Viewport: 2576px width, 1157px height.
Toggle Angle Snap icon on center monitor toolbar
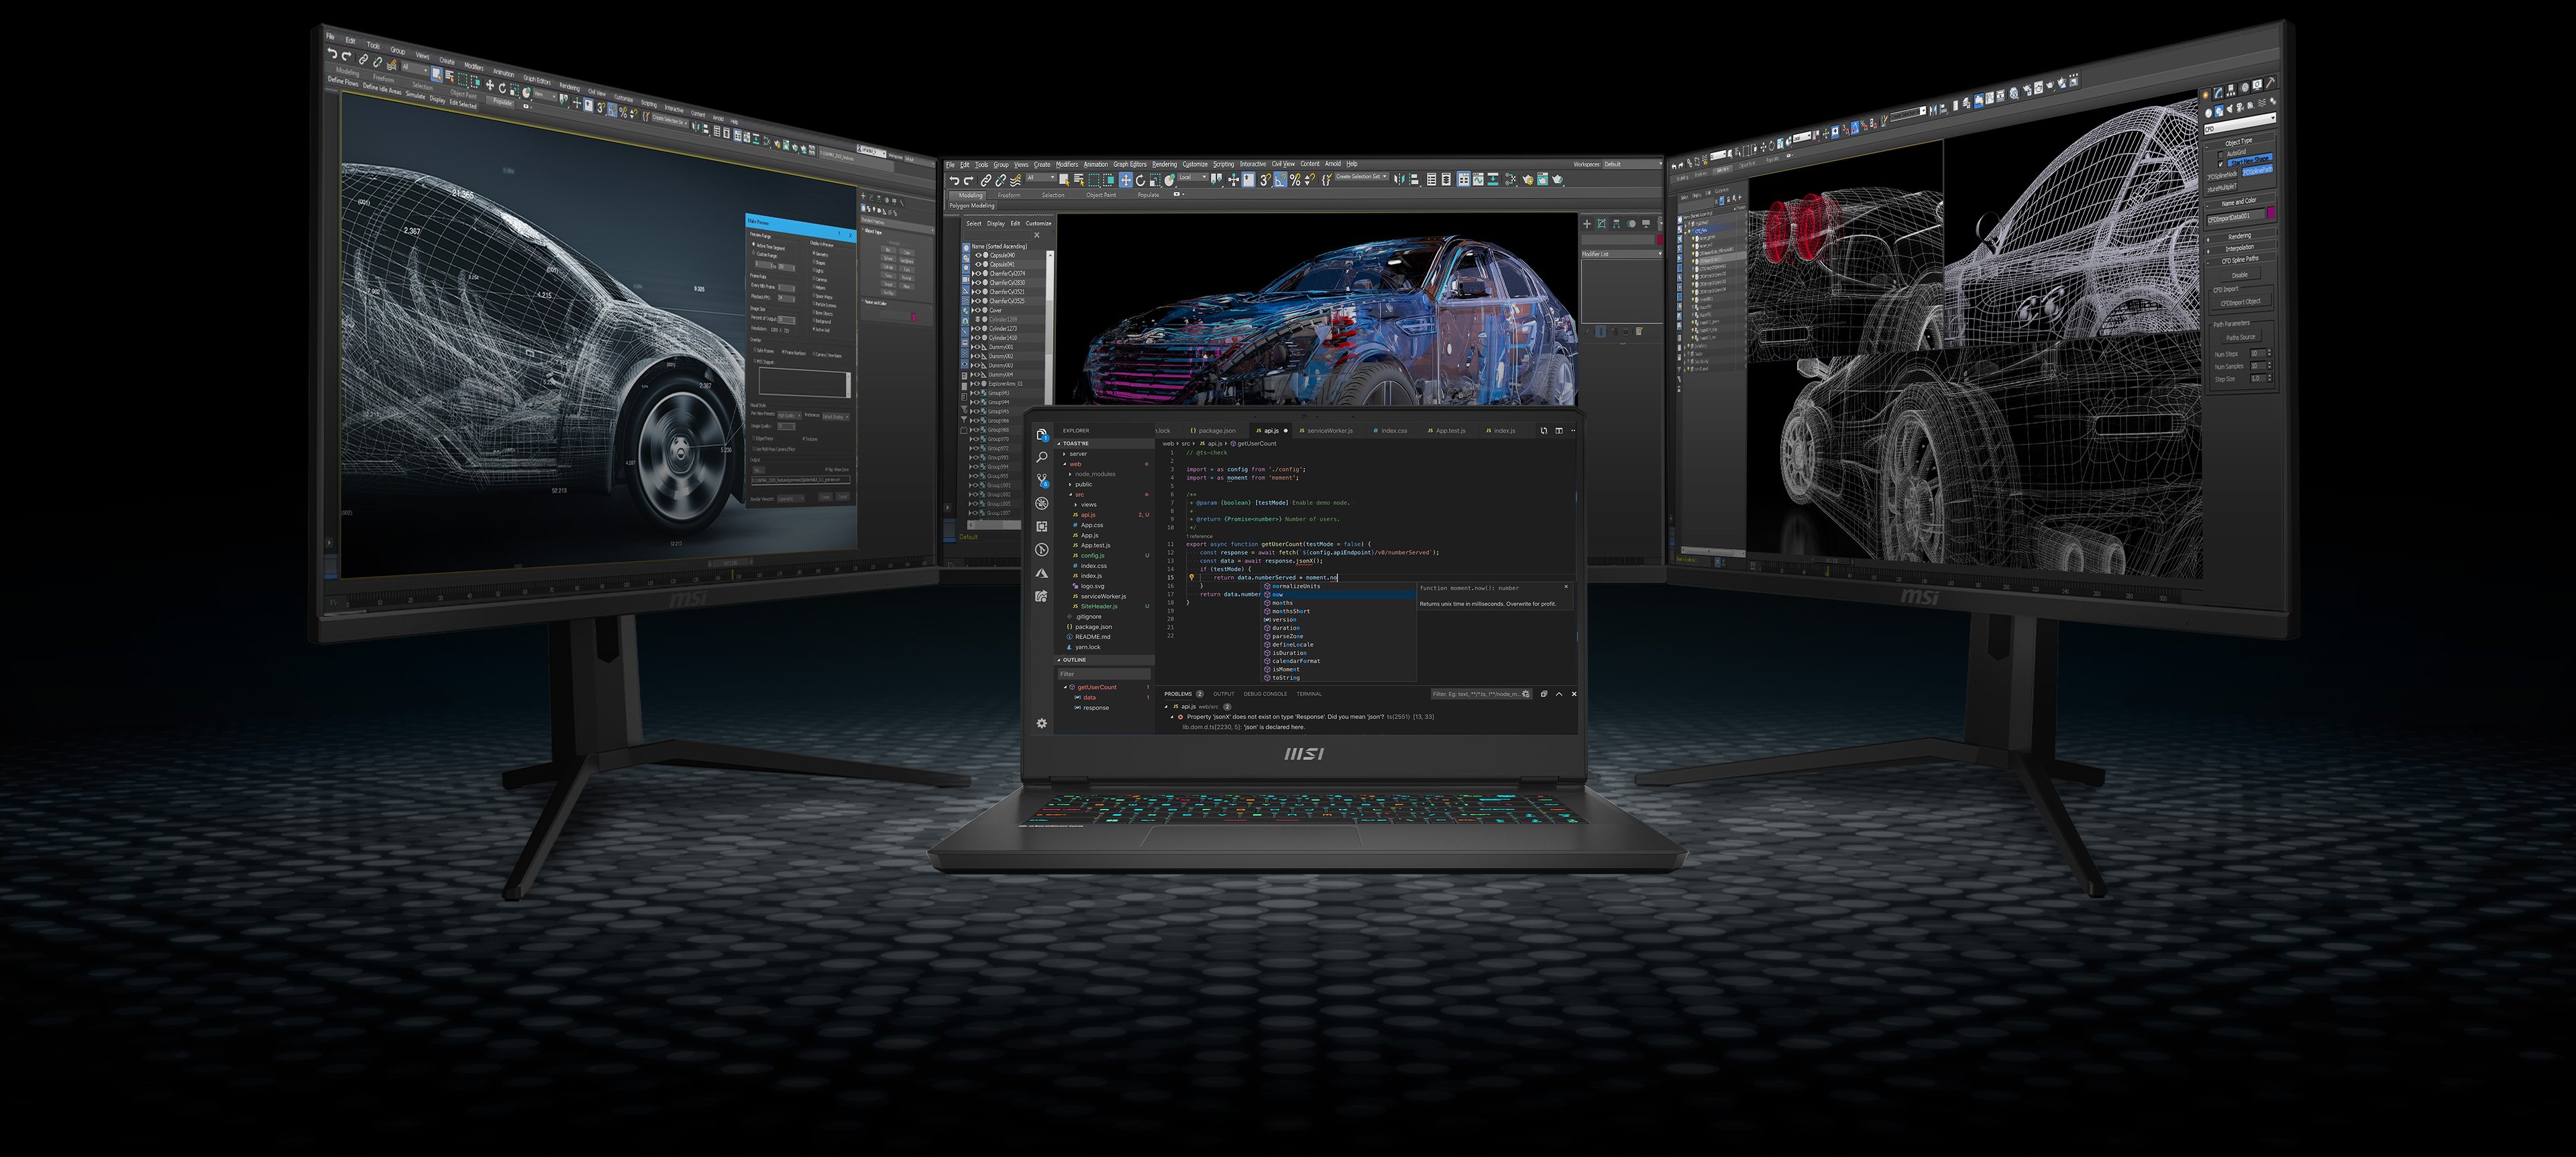[1280, 180]
